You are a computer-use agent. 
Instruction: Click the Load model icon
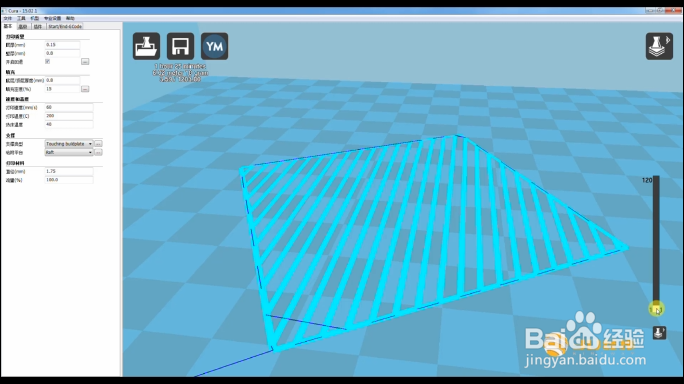point(146,46)
